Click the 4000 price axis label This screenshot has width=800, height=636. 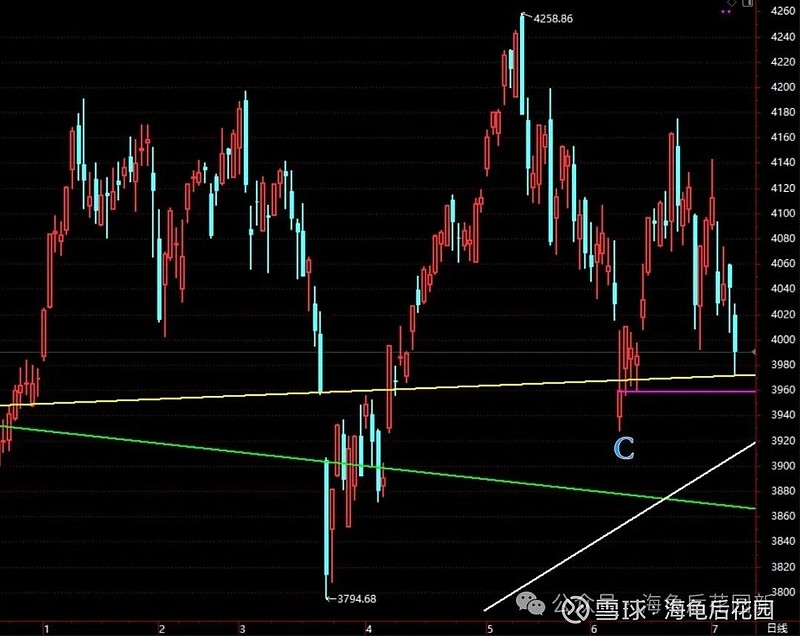click(783, 339)
